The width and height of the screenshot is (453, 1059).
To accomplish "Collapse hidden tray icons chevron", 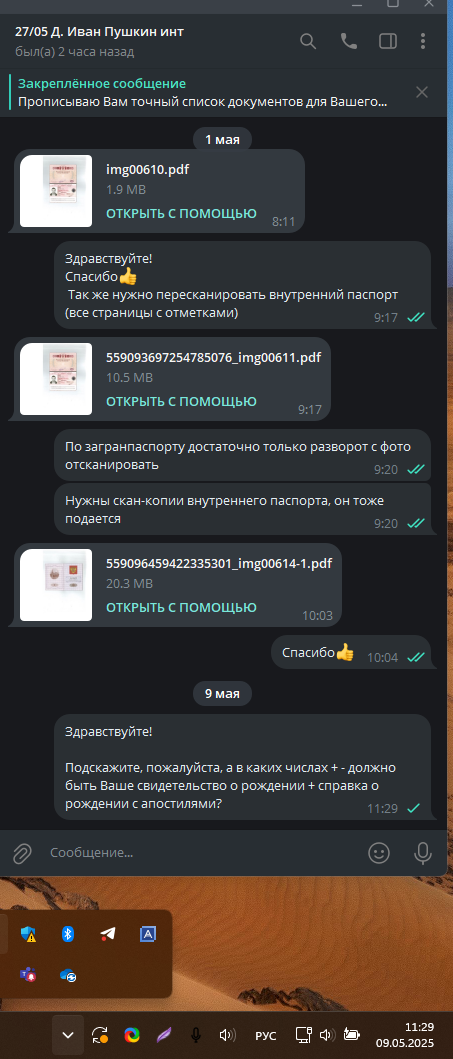I will click(68, 1035).
